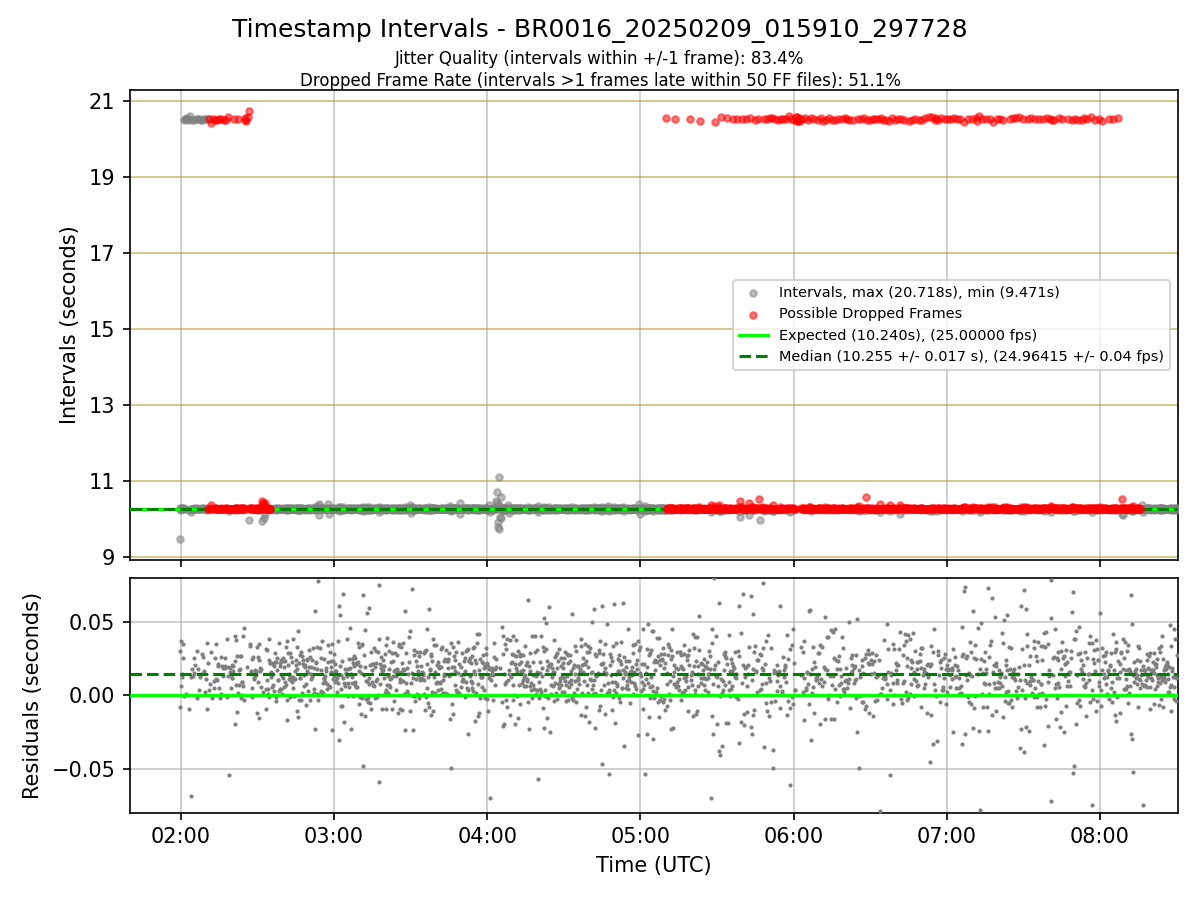Click the "Intervals (seconds)" y-axis label
This screenshot has width=1200, height=900.
[69, 325]
